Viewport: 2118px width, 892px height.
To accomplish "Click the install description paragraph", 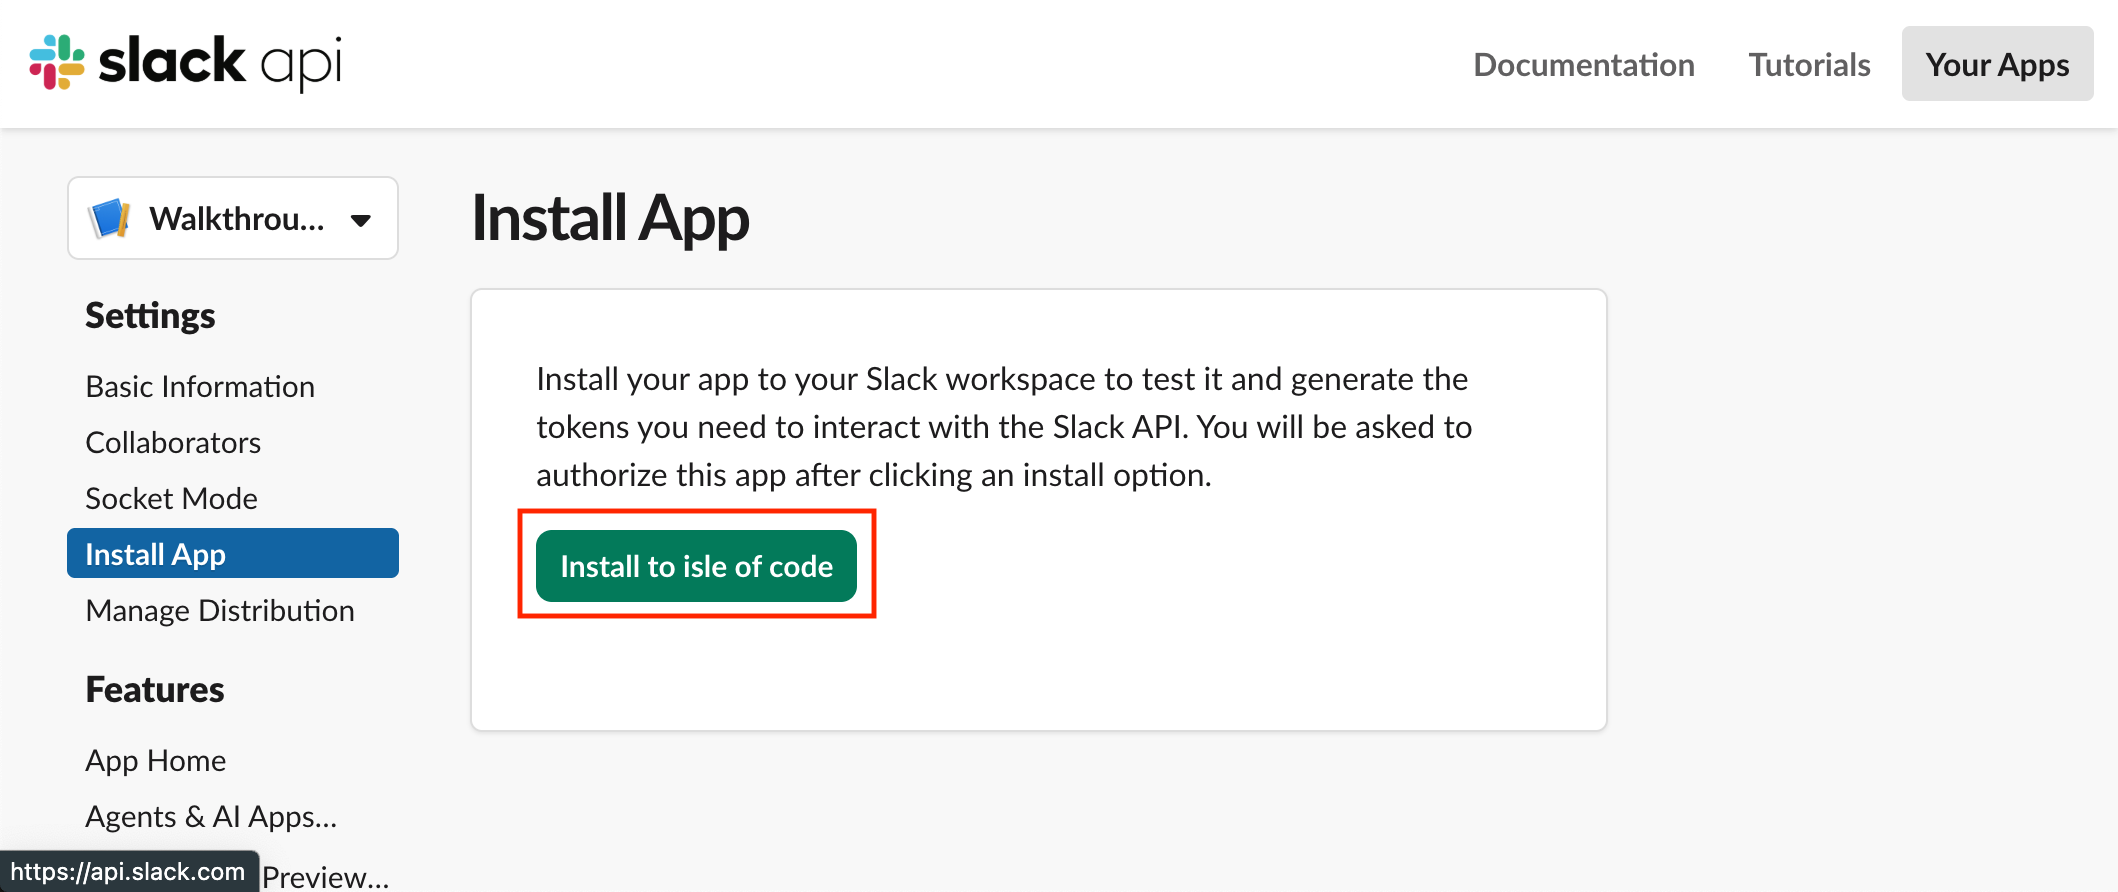I will [x=1004, y=427].
